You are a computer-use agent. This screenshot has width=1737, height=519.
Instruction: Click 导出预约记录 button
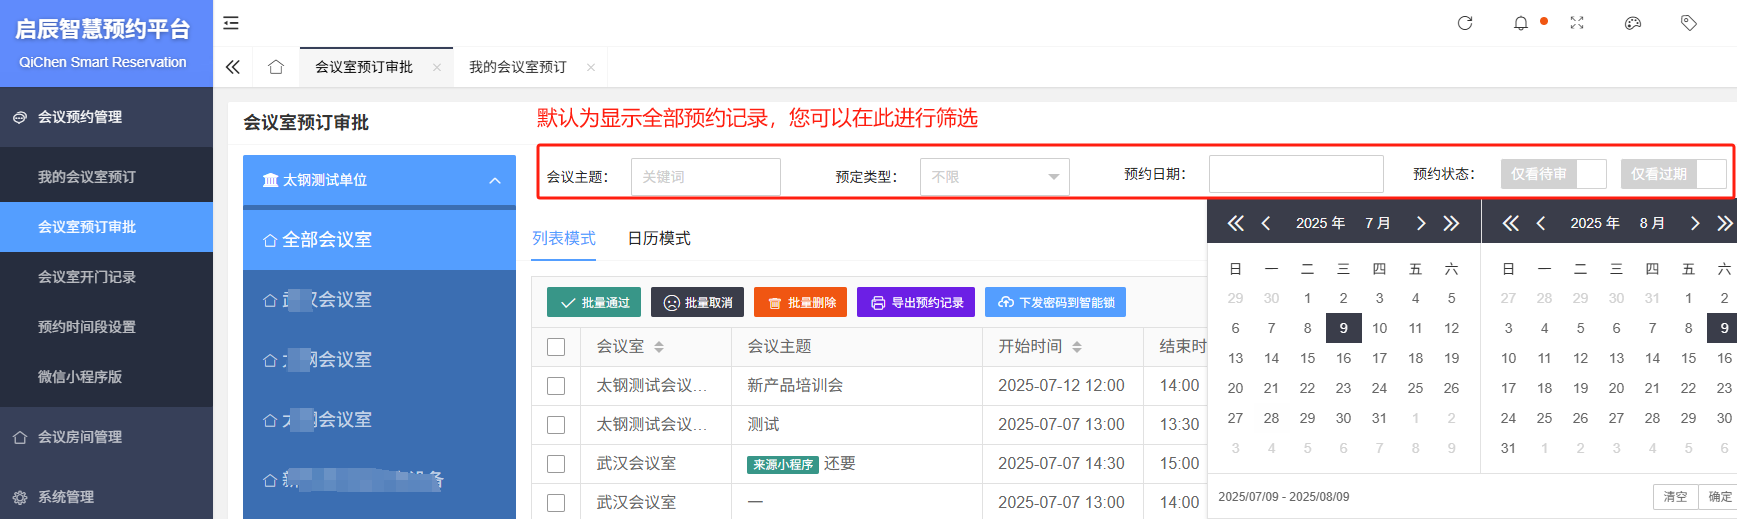pyautogui.click(x=917, y=302)
